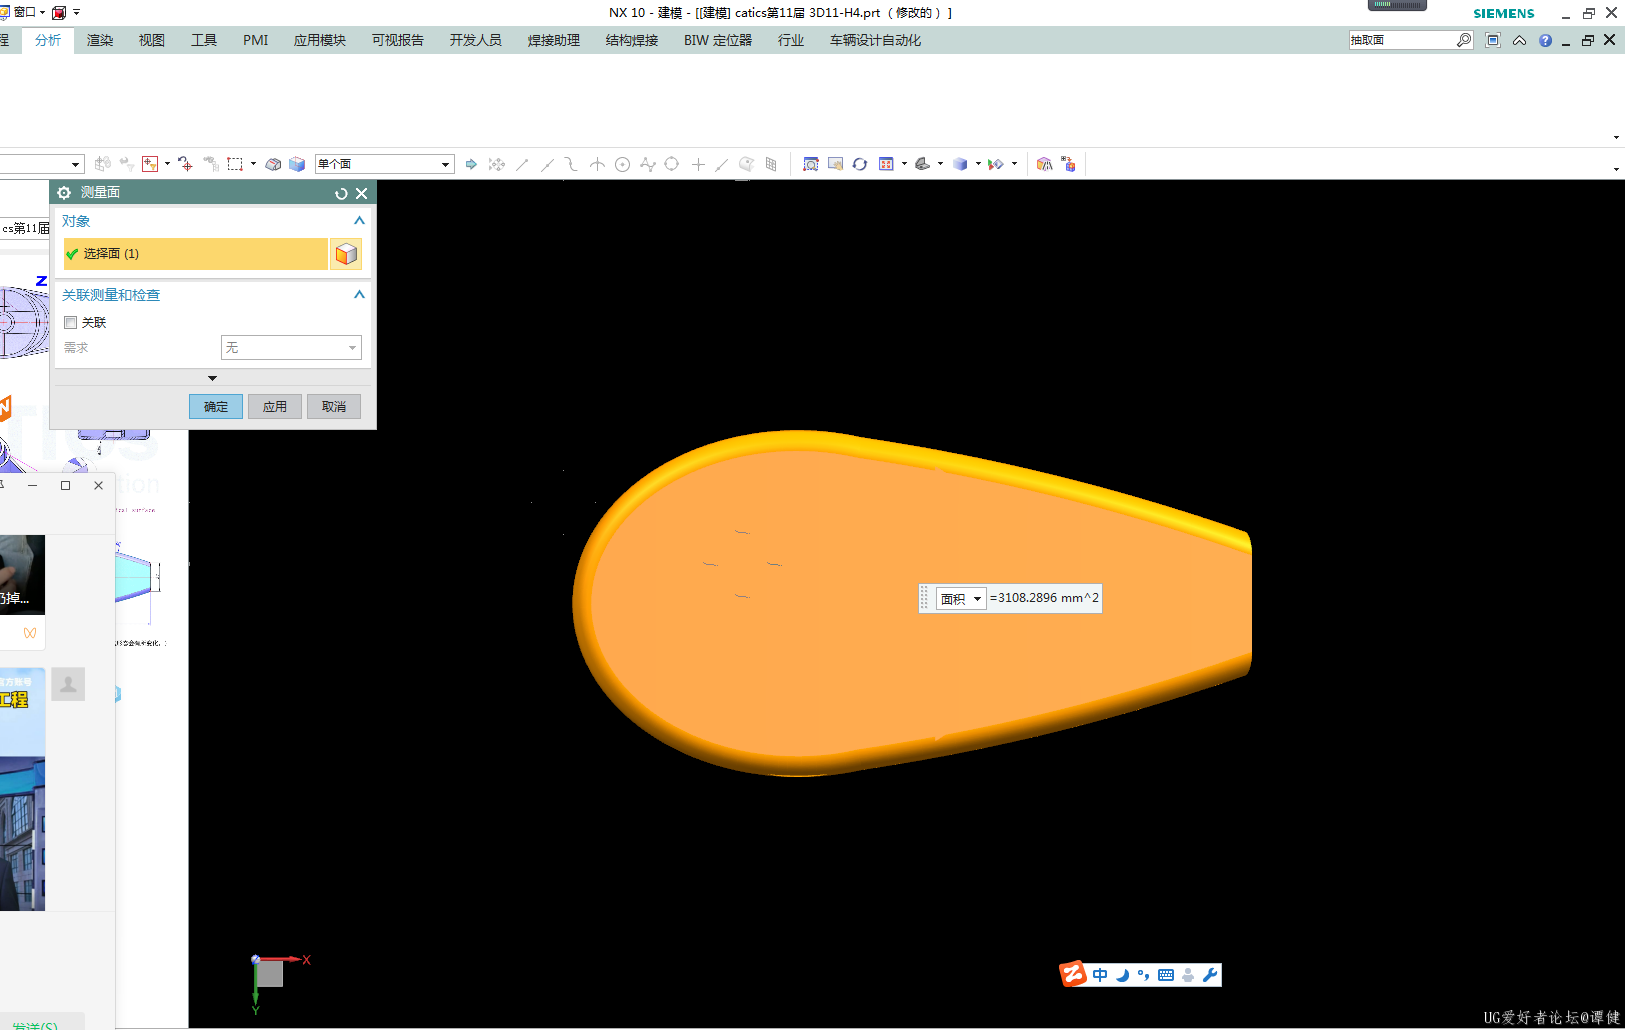This screenshot has height=1030, width=1625.
Task: Collapse the 对象 section
Action: (359, 221)
